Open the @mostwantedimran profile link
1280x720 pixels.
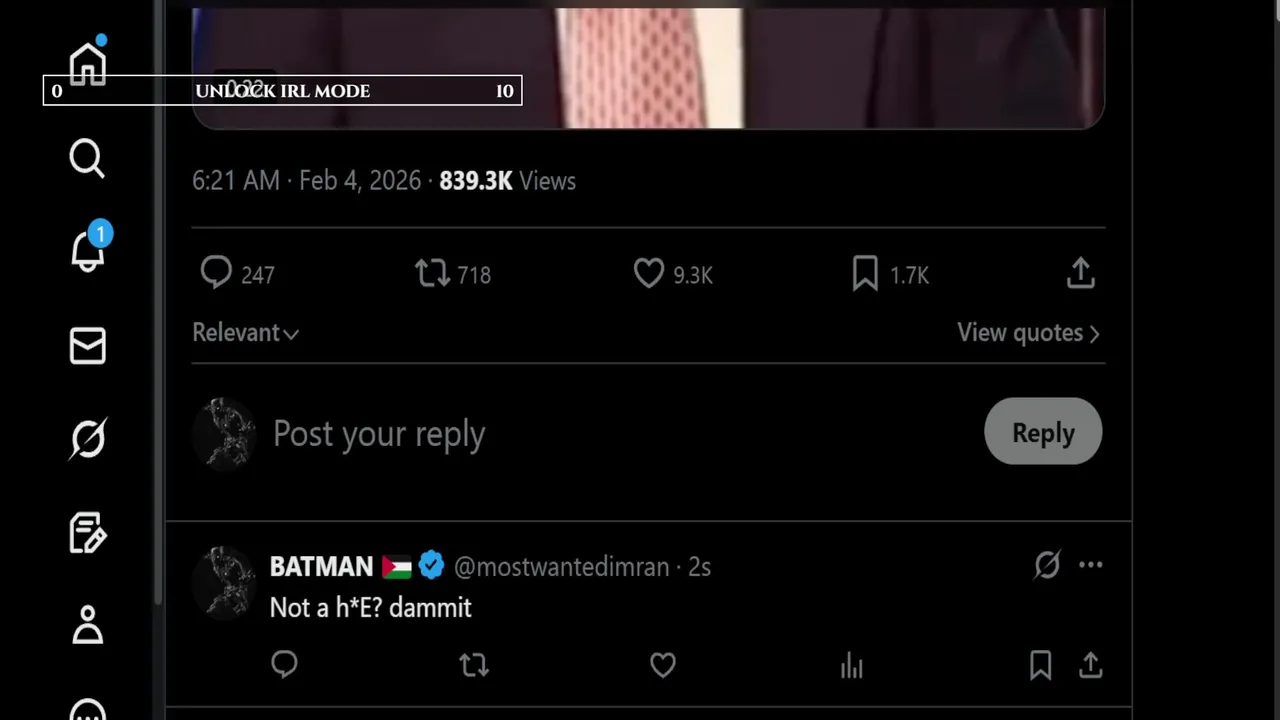[561, 567]
